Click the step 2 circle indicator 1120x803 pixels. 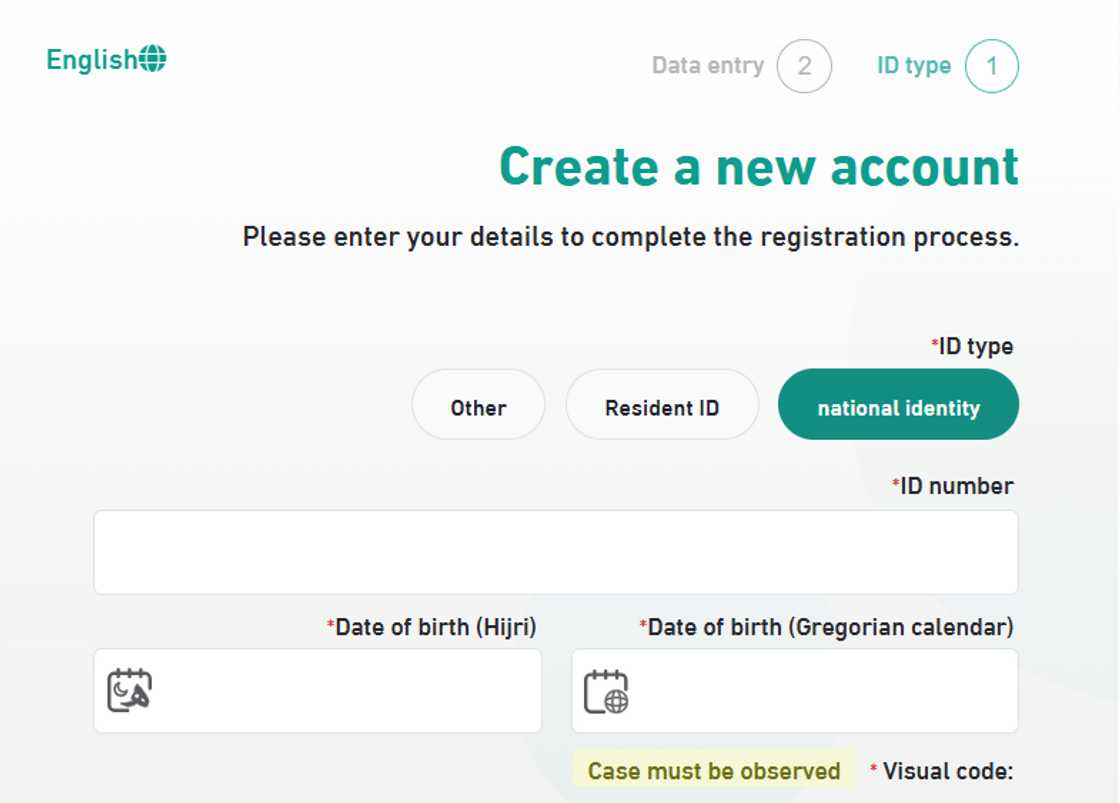pos(804,67)
